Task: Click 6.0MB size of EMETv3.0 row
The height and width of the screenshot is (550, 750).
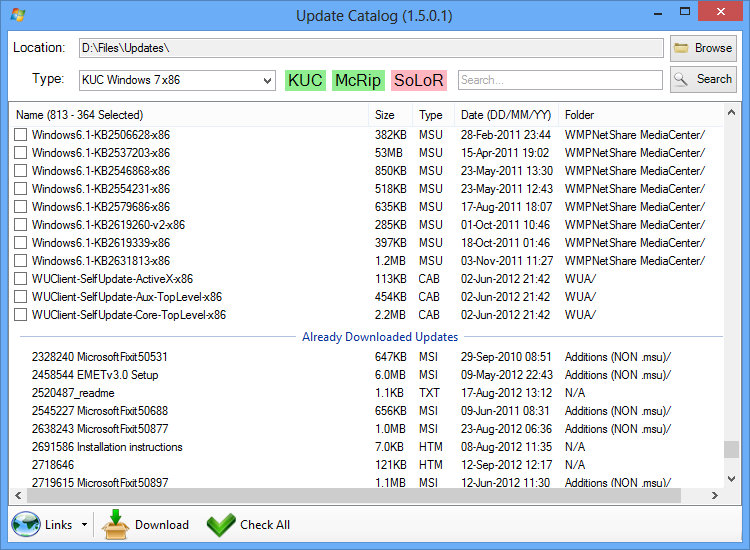Action: [390, 375]
